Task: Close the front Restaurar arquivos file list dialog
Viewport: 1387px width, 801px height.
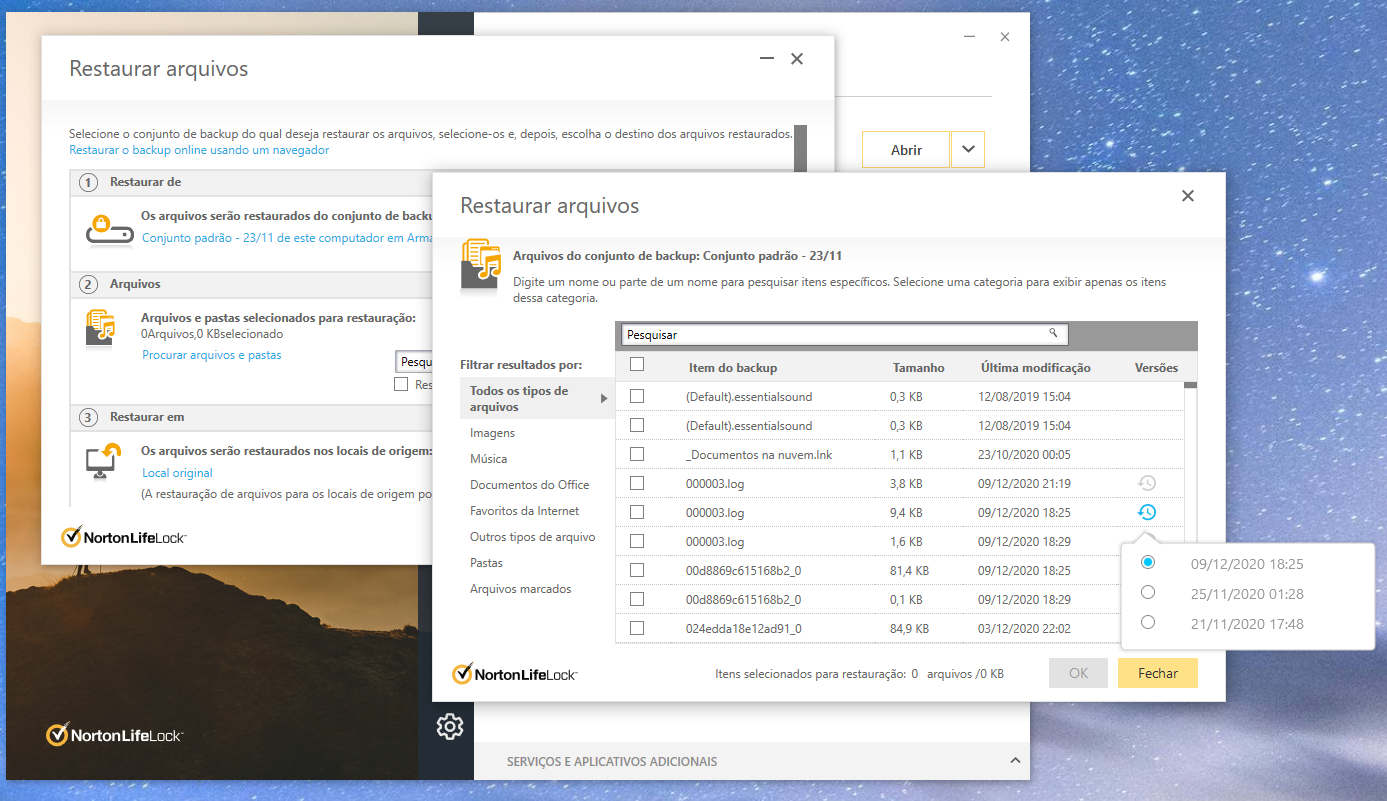Action: (1188, 196)
